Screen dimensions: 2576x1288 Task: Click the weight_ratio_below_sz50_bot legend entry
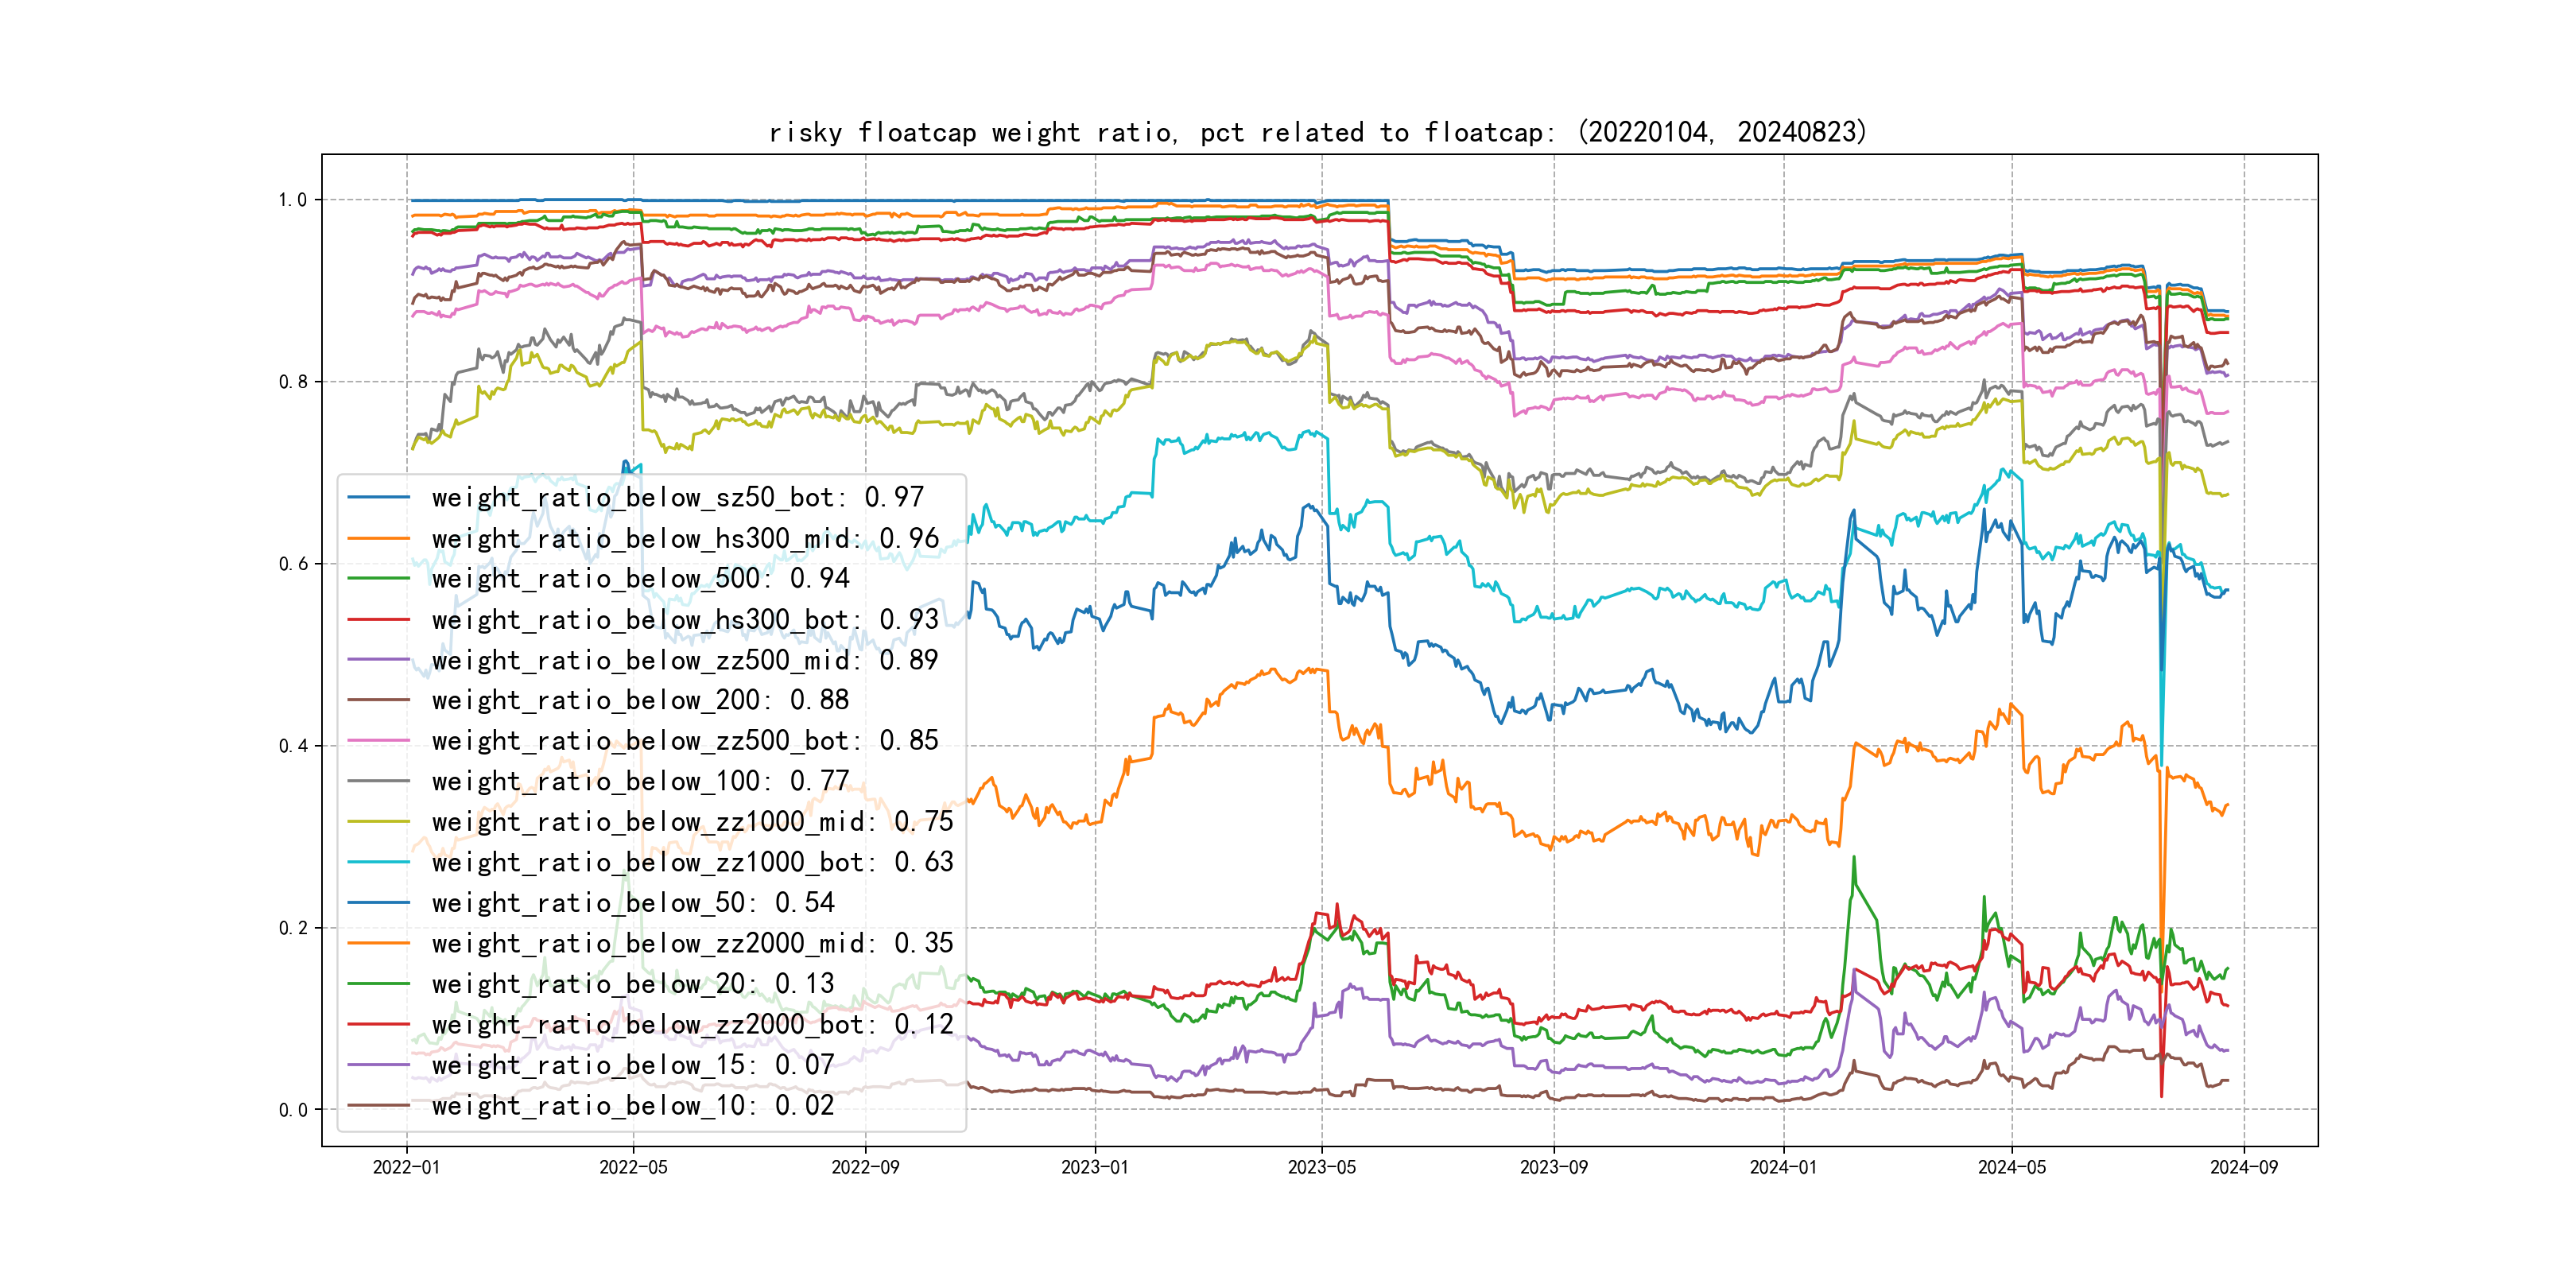click(677, 497)
